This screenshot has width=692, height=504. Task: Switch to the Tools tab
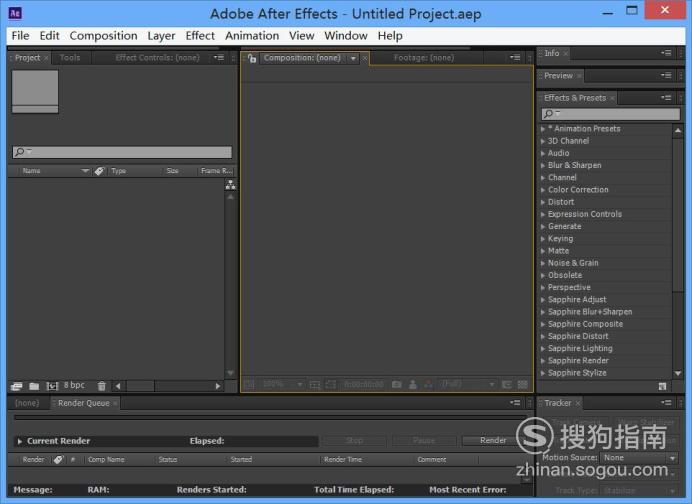(x=70, y=58)
